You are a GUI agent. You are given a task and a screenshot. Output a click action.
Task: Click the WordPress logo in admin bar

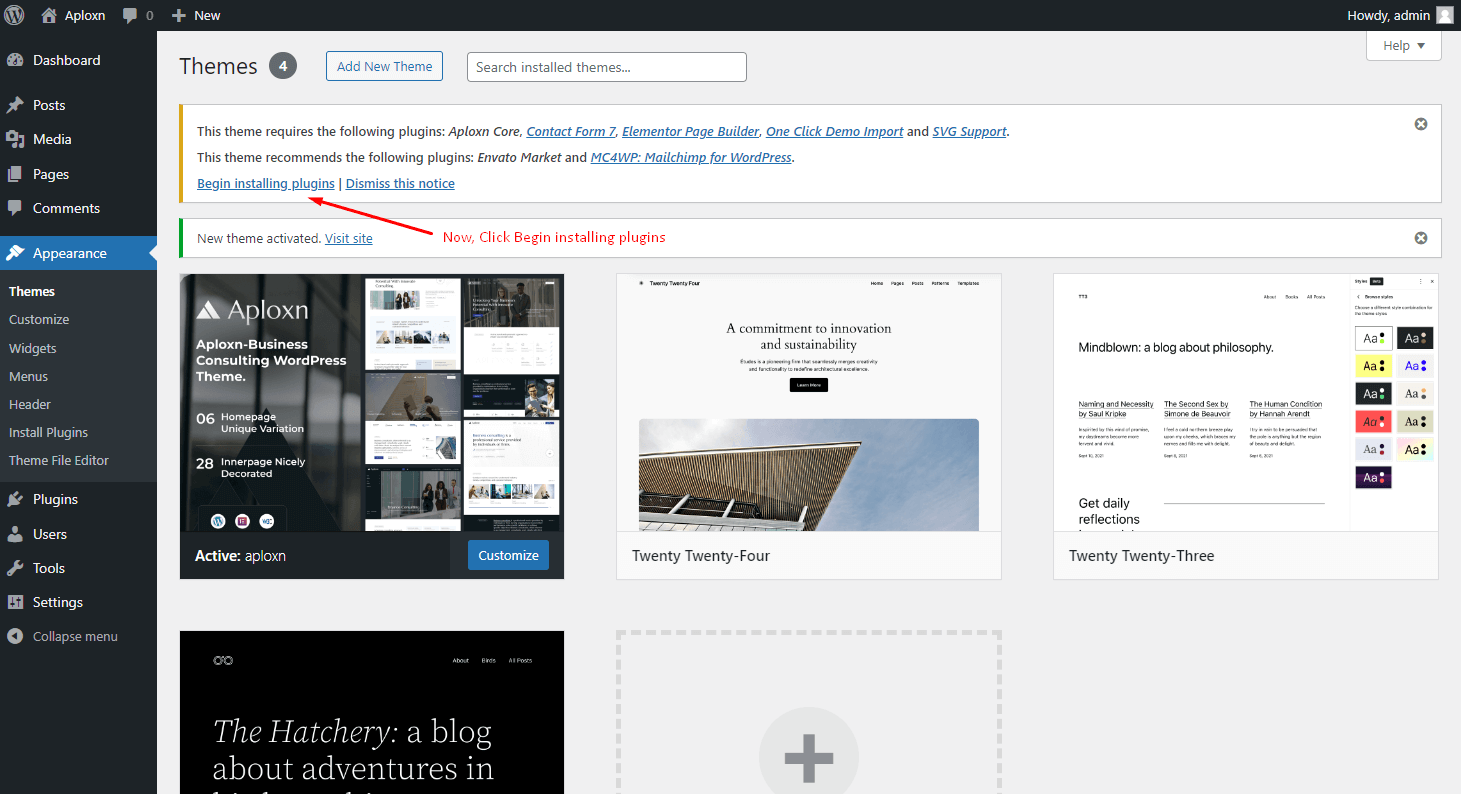point(15,15)
